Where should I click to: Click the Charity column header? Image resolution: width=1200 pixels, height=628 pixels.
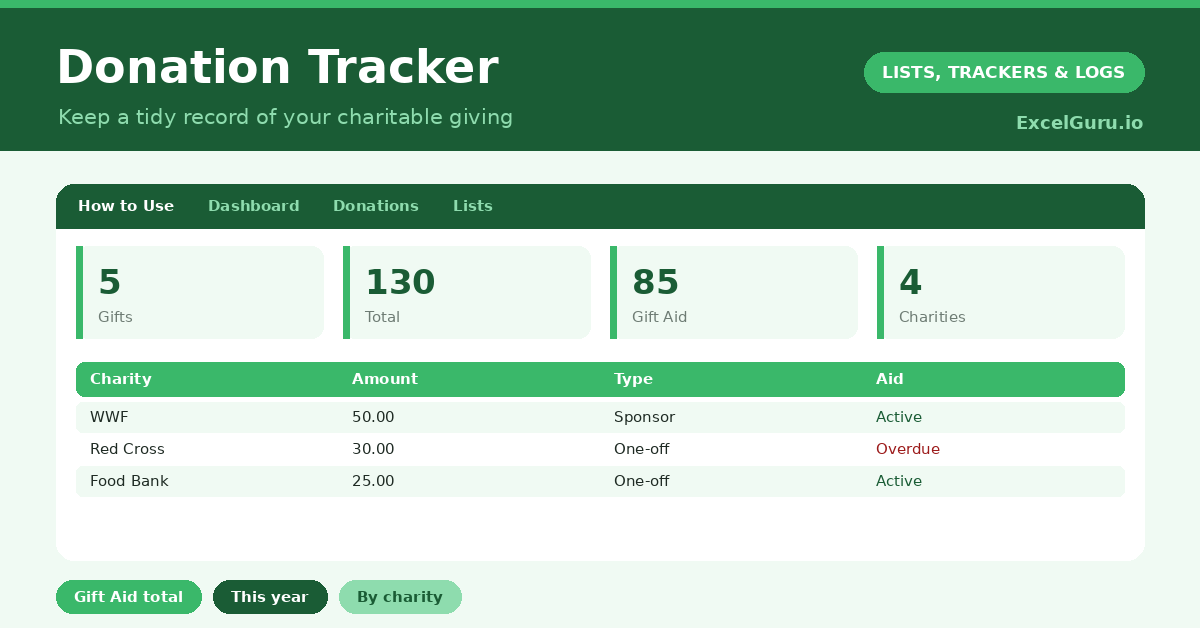pos(121,379)
